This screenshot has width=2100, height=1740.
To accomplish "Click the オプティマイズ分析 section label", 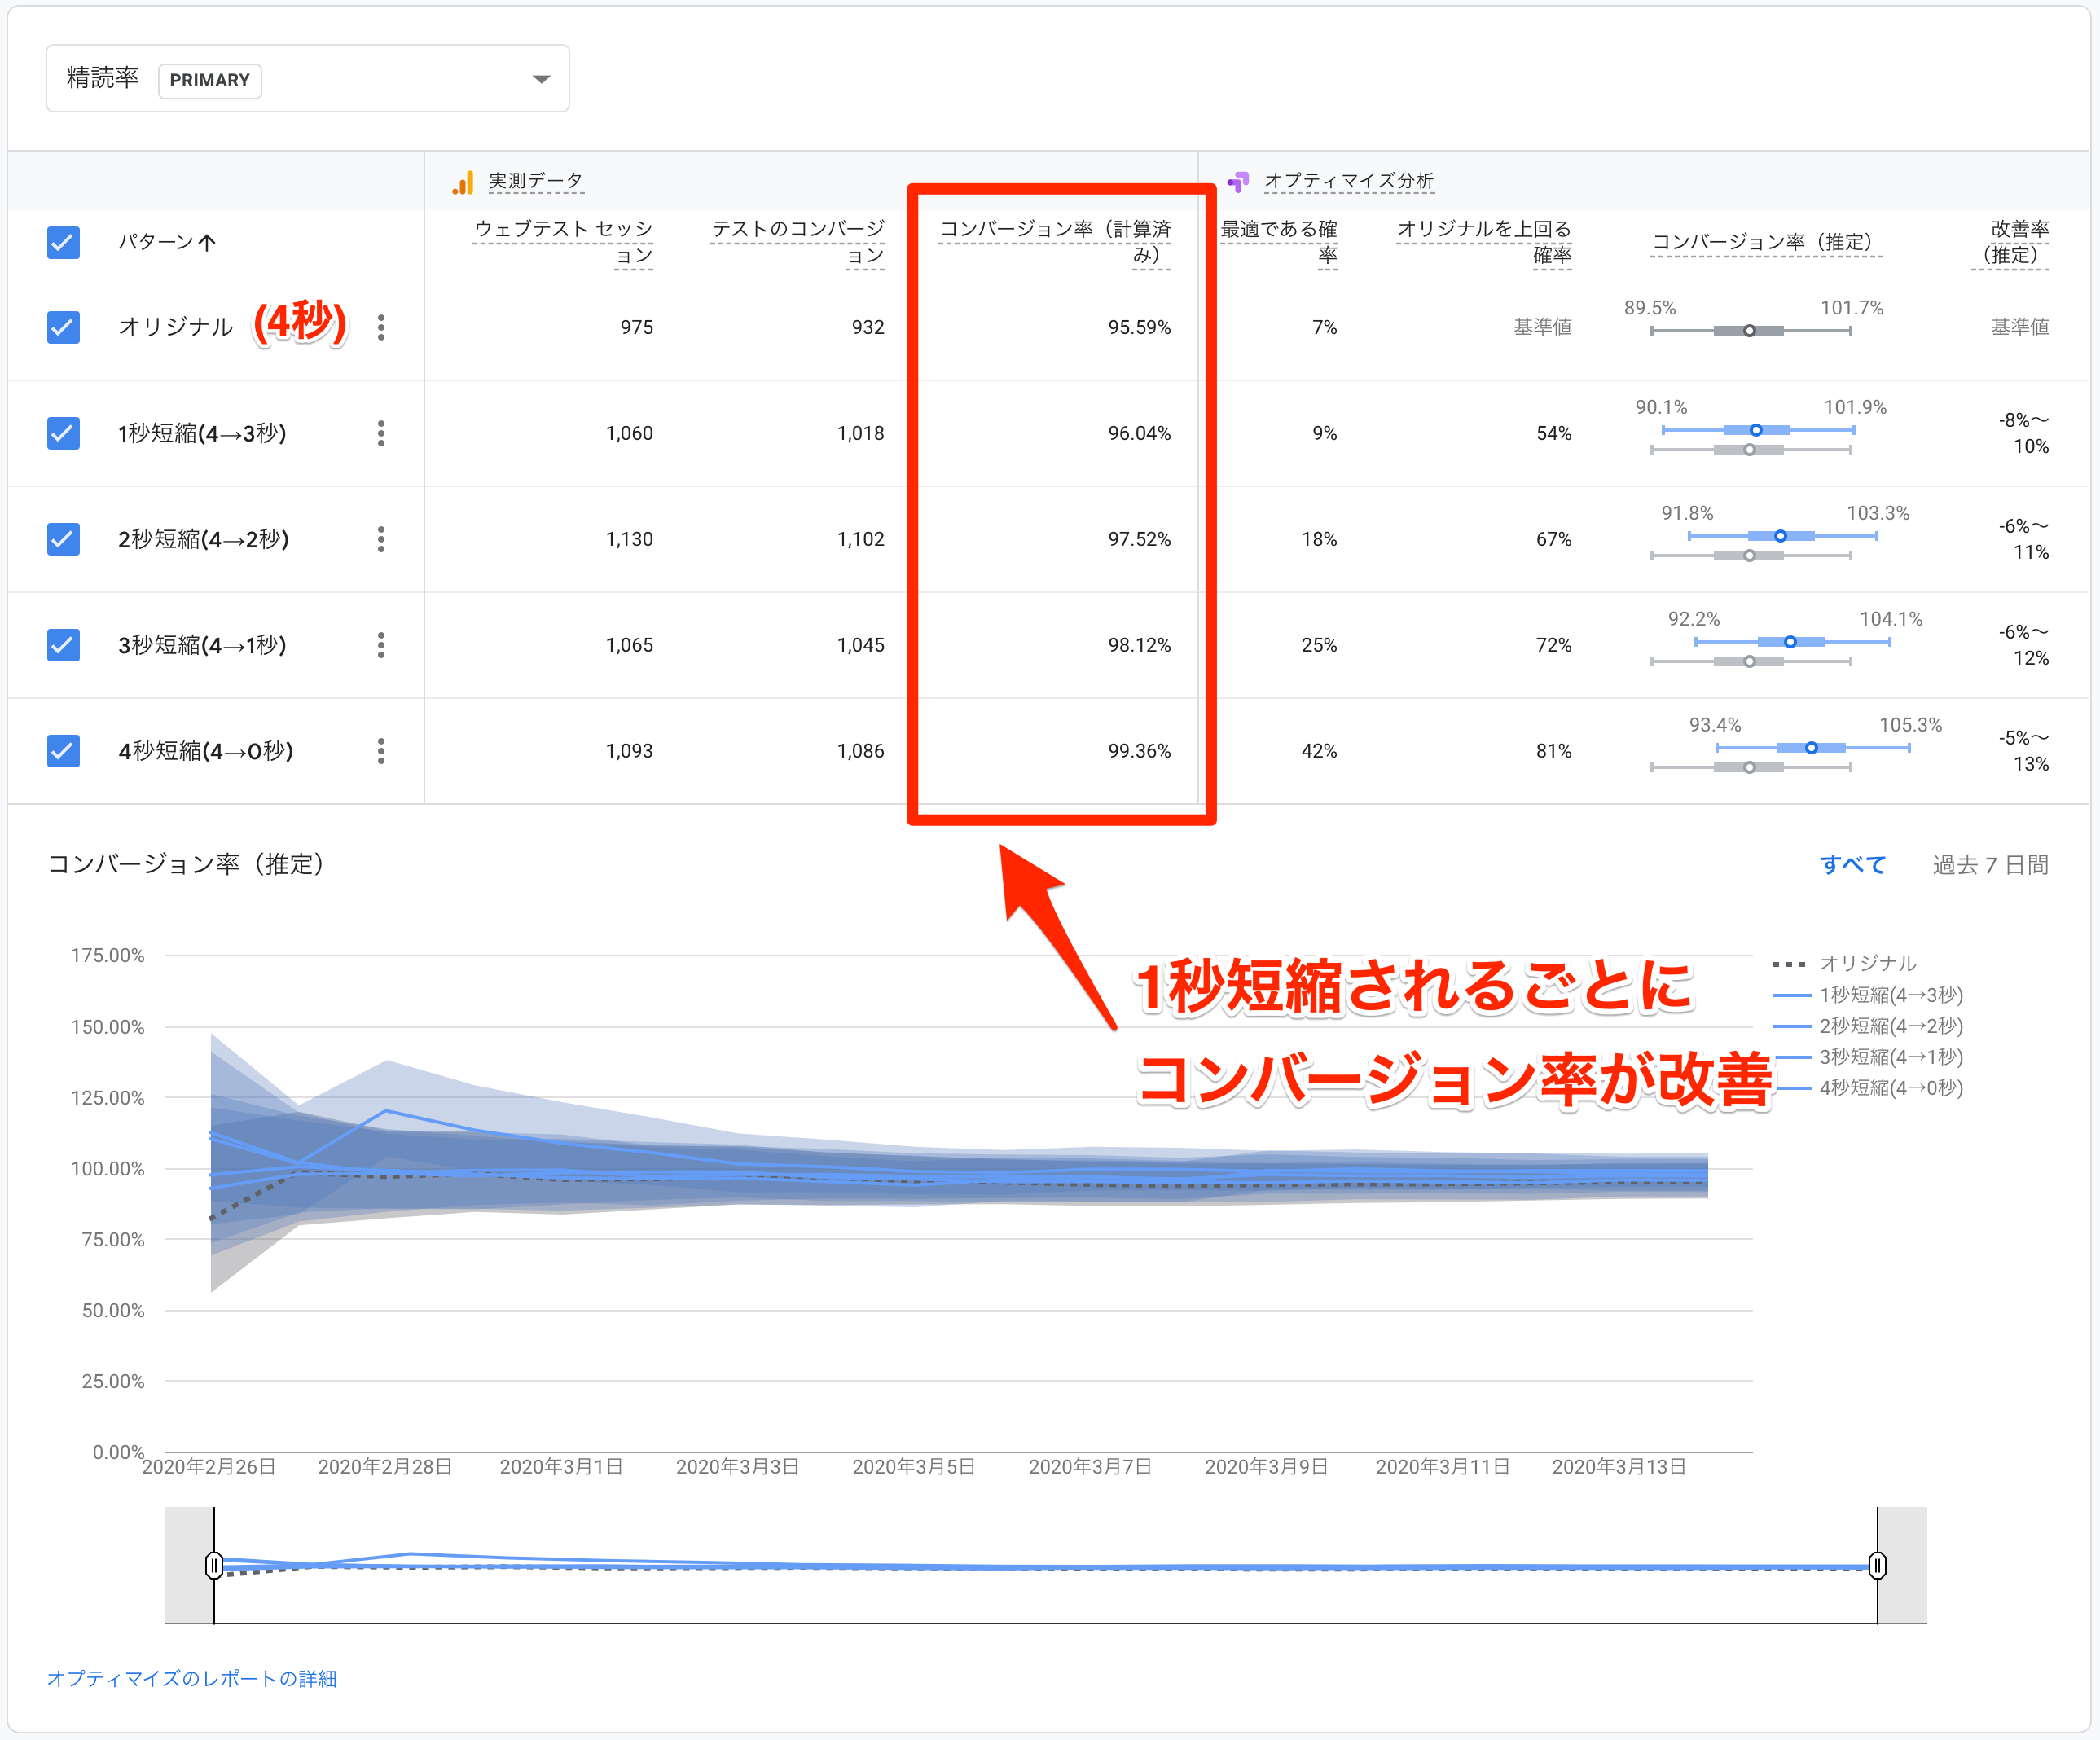I will [1349, 181].
